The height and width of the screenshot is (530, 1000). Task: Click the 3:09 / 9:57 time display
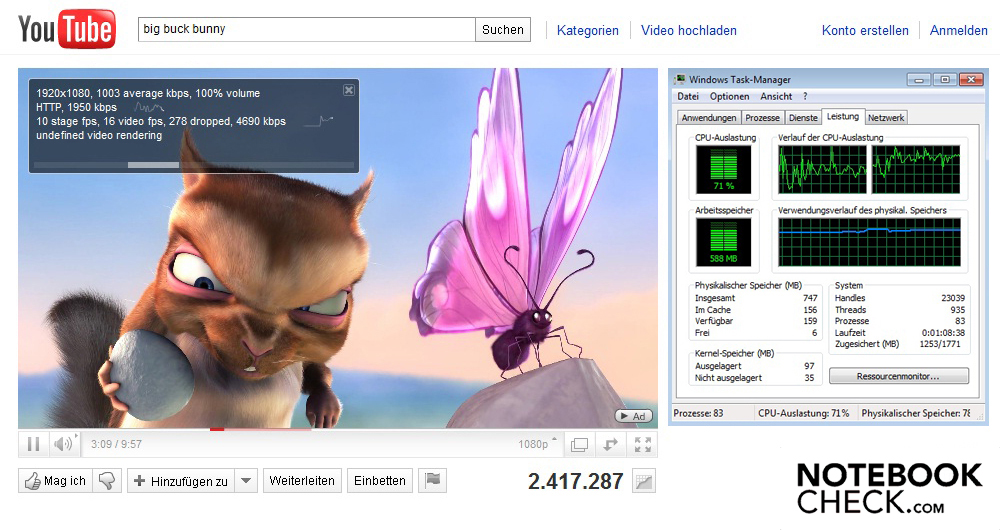(116, 444)
